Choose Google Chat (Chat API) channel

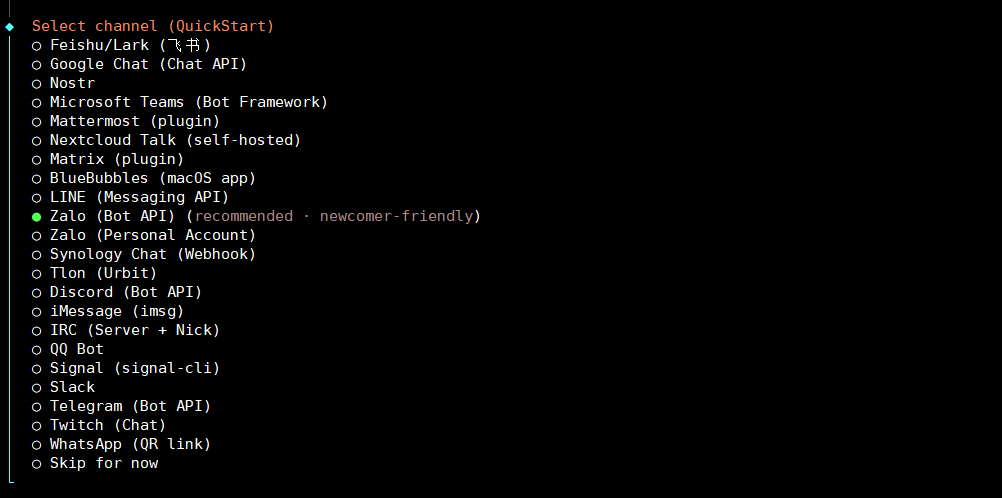[148, 64]
